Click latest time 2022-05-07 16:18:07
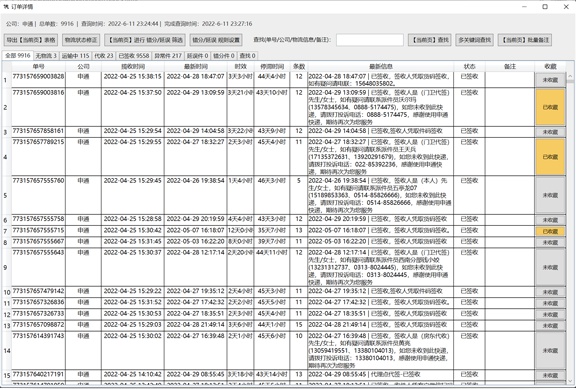The height and width of the screenshot is (389, 576). pyautogui.click(x=195, y=230)
